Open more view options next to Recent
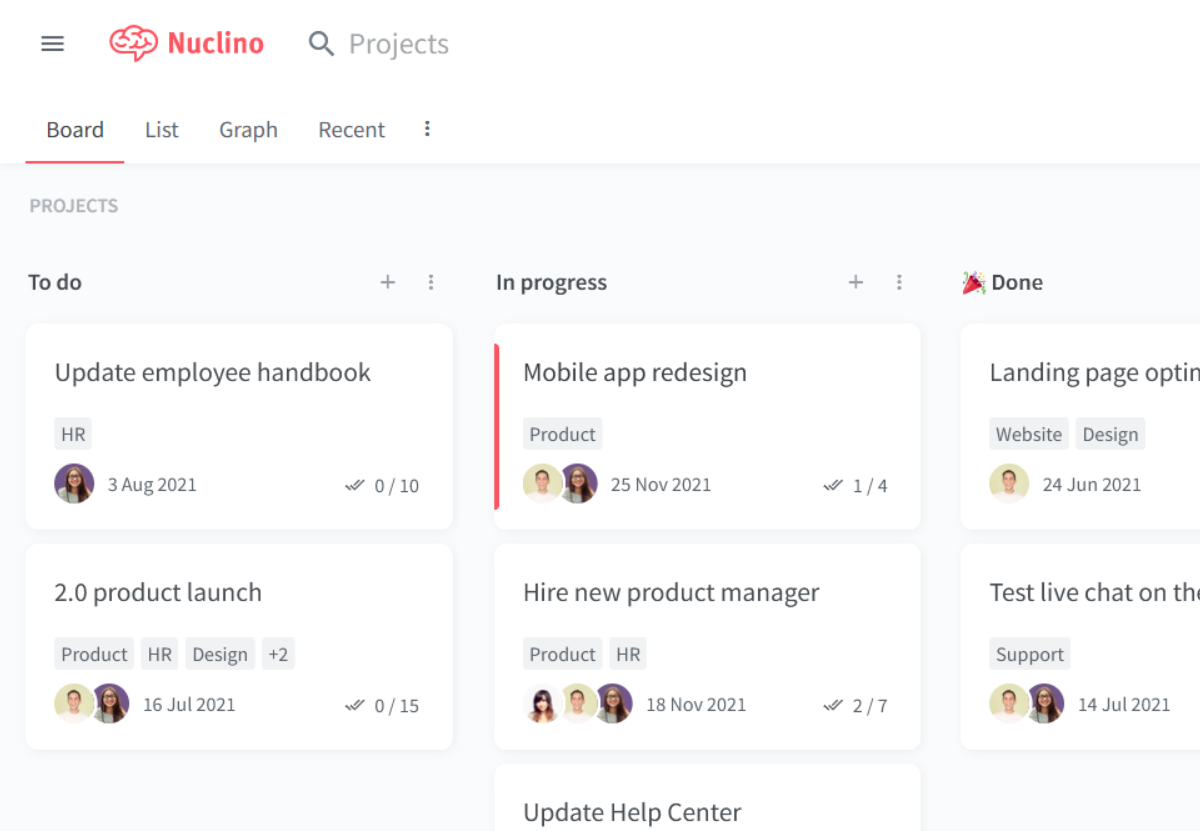 pyautogui.click(x=427, y=129)
